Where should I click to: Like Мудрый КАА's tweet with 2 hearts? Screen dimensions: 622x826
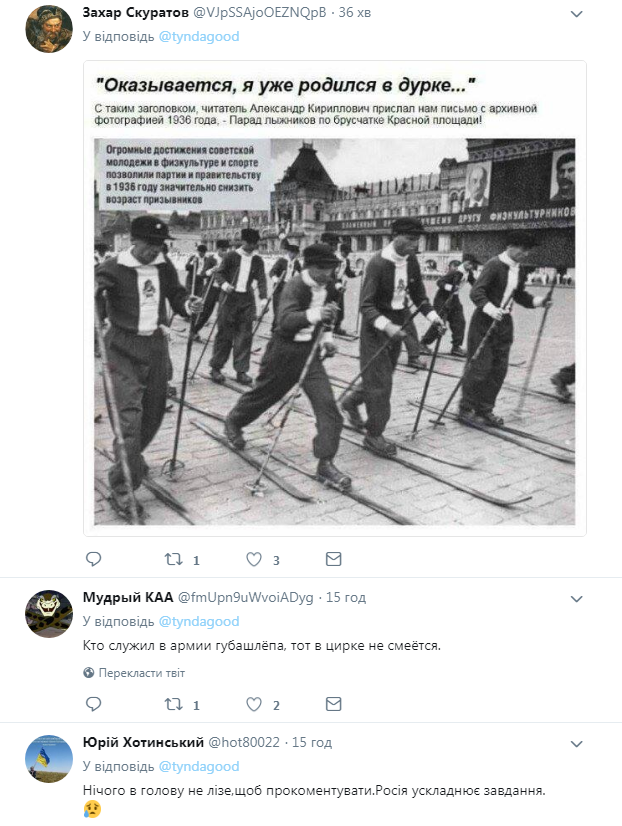coord(254,704)
